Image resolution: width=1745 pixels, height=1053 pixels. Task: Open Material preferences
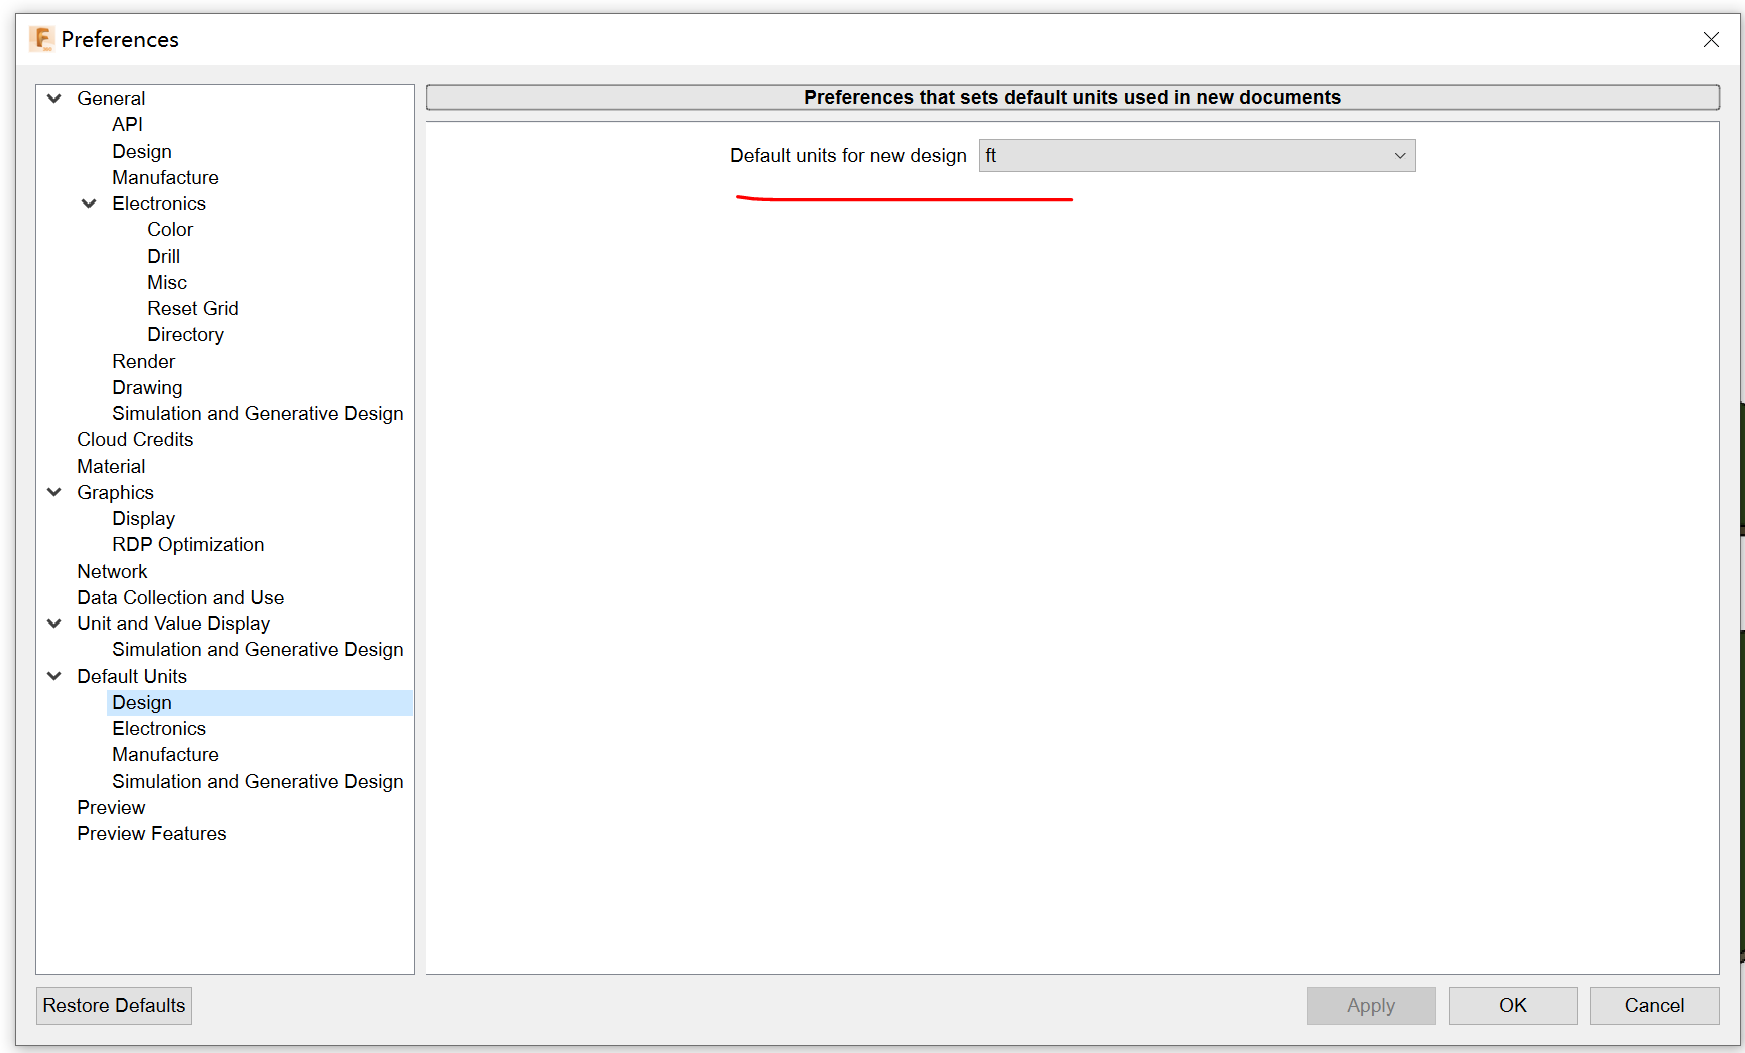pyautogui.click(x=111, y=466)
